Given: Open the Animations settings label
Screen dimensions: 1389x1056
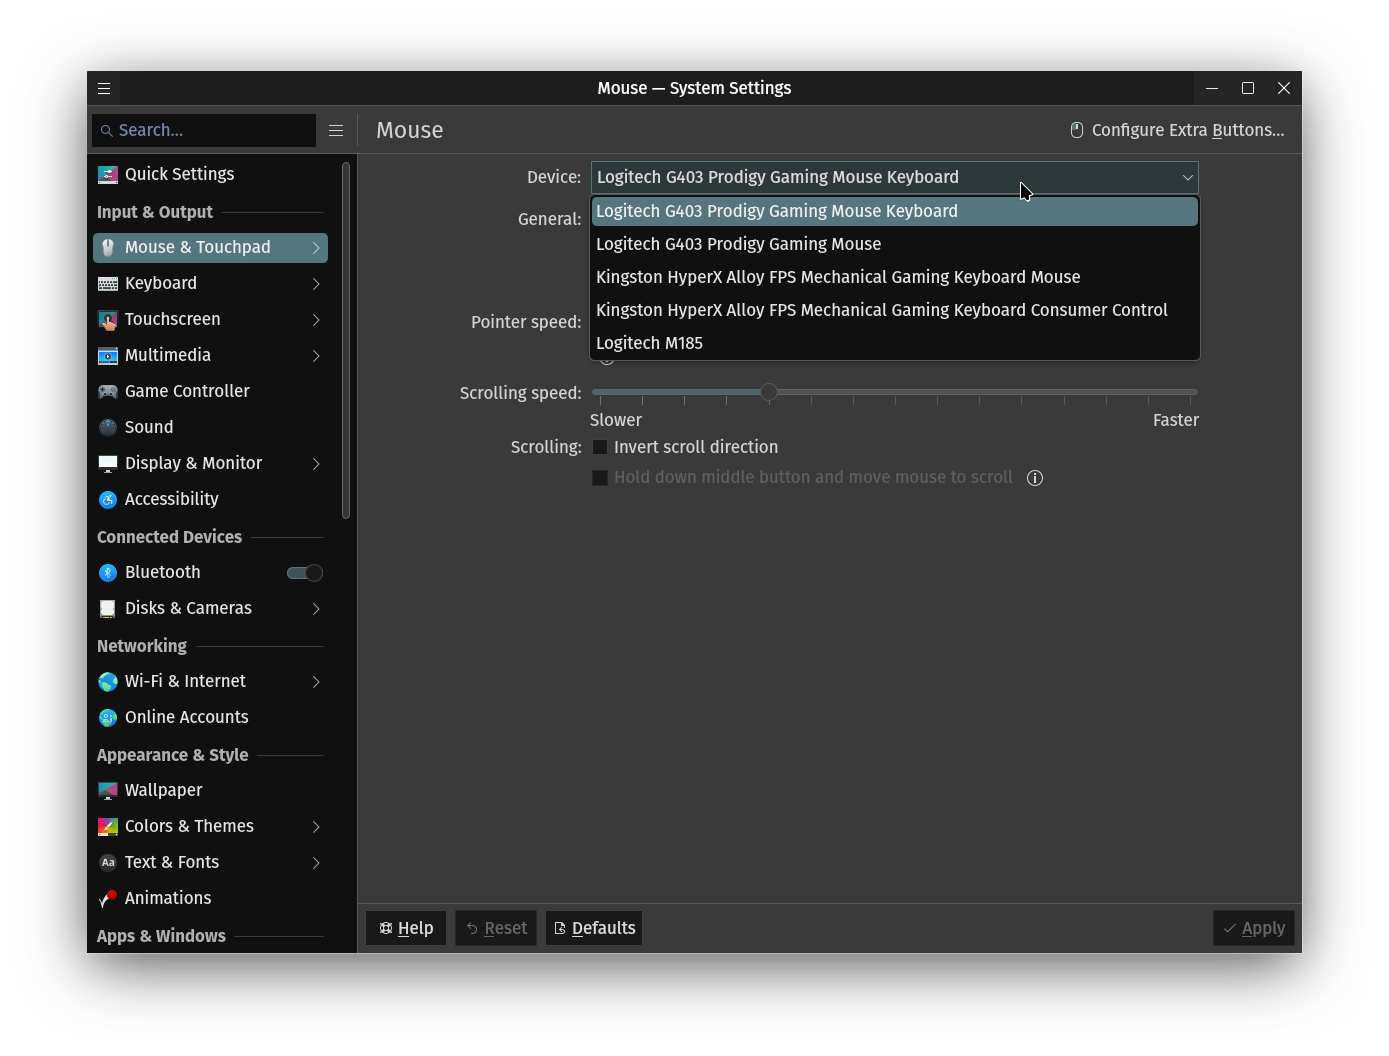Looking at the screenshot, I should (x=168, y=899).
